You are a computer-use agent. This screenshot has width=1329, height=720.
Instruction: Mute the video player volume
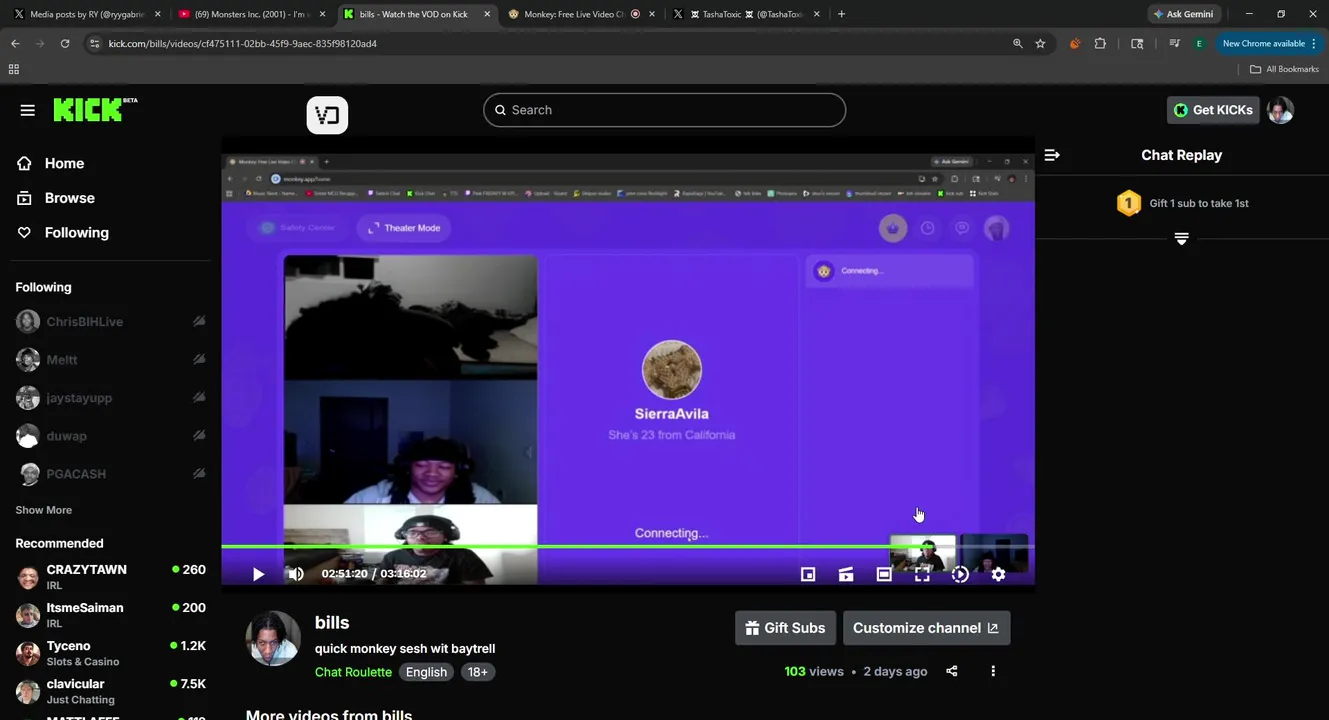[x=296, y=574]
